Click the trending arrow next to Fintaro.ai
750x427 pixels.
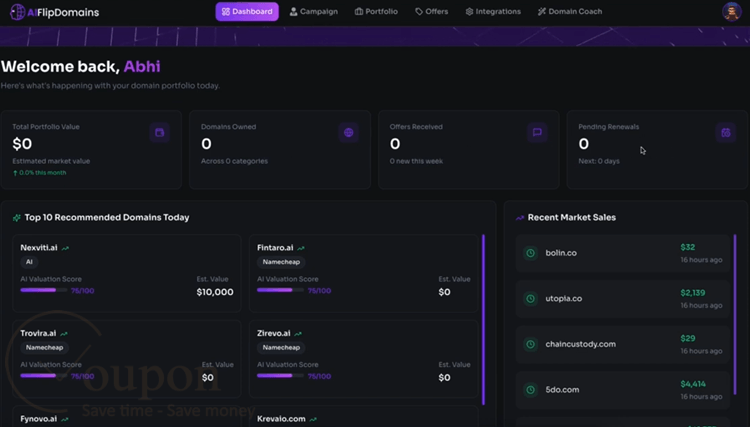[301, 248]
